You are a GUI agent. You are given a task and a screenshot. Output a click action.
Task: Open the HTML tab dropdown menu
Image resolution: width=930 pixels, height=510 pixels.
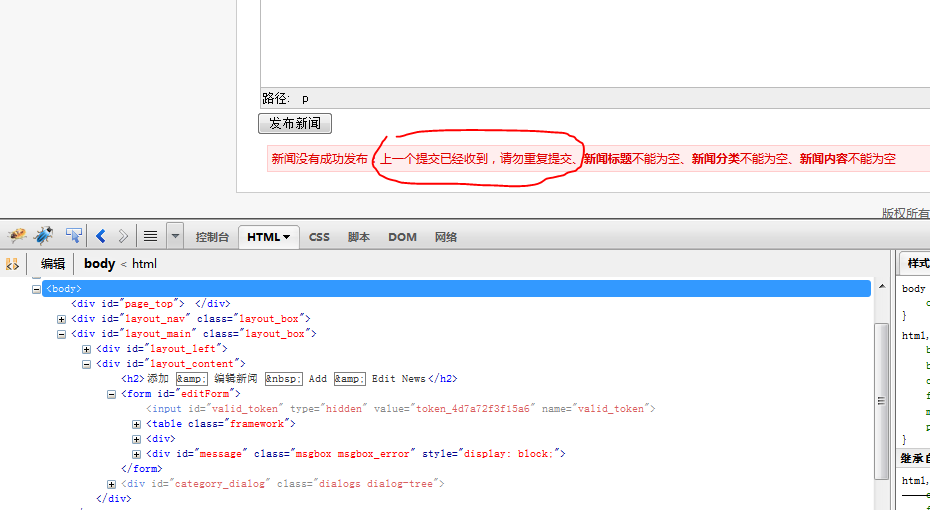click(x=287, y=237)
